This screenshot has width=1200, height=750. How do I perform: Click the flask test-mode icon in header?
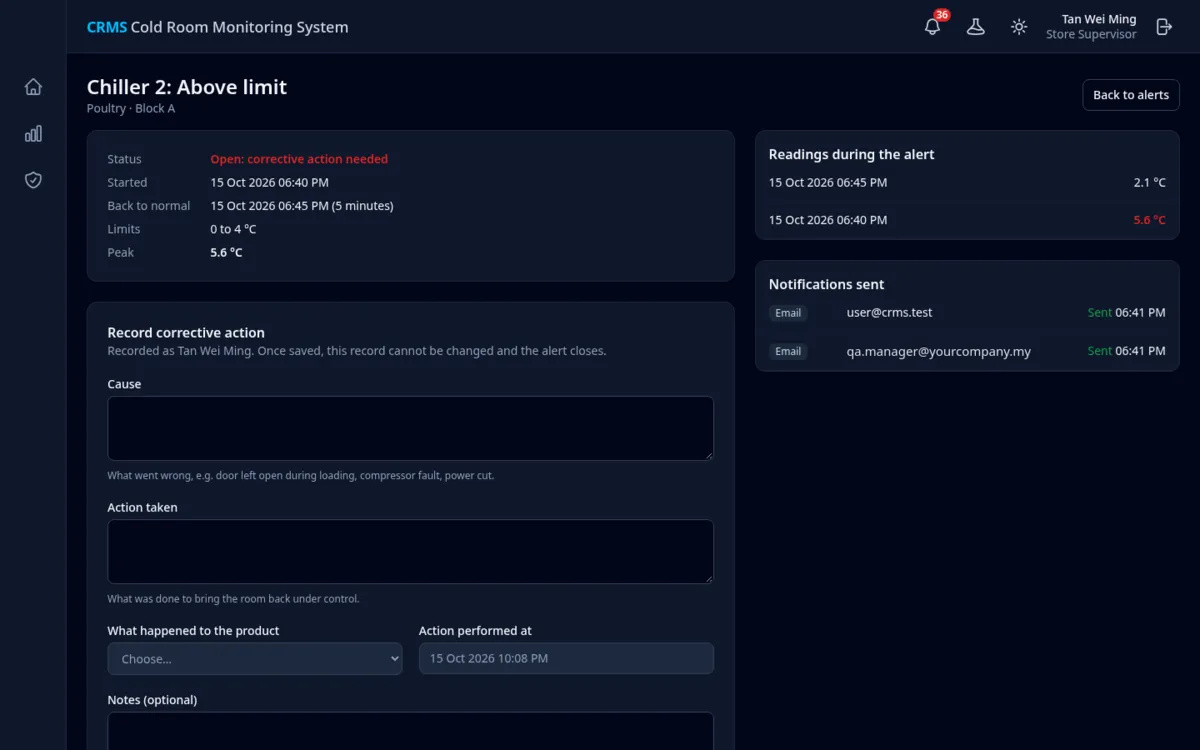tap(975, 27)
